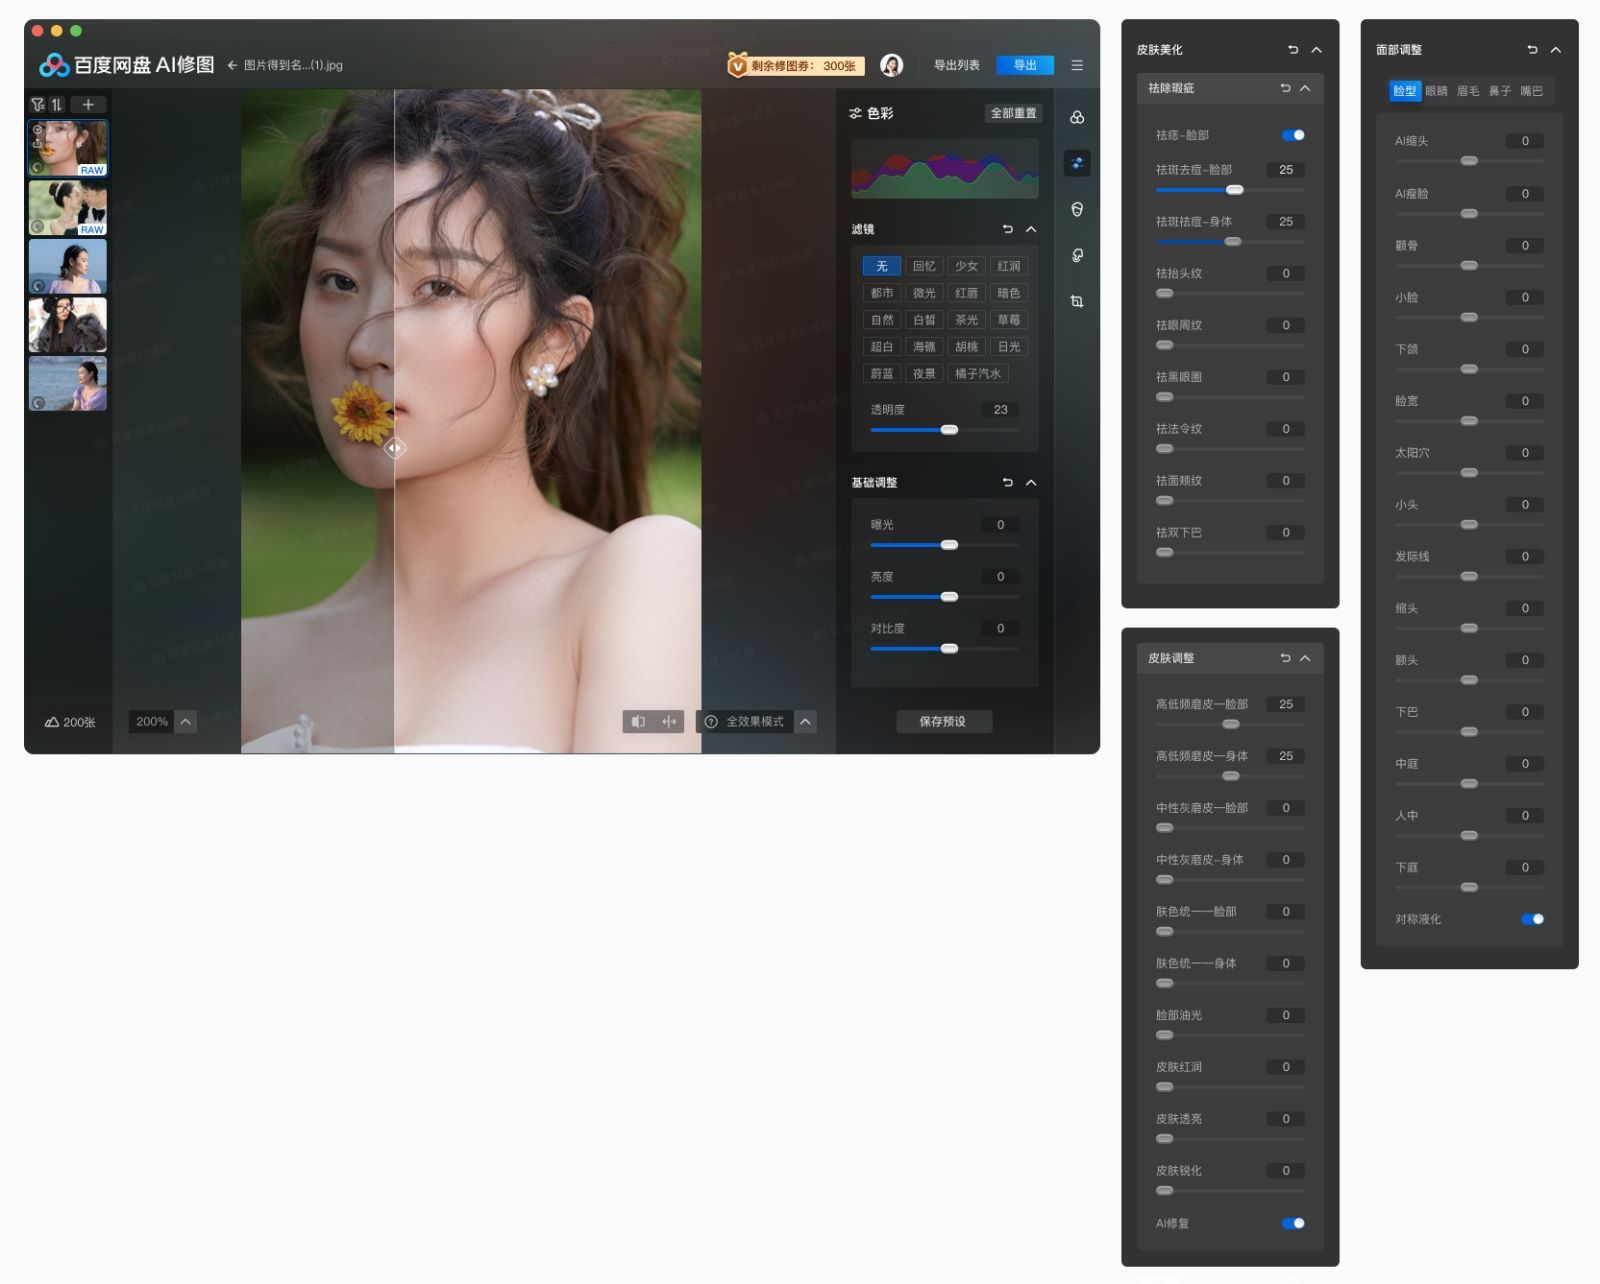Switch to the 眼睛 tab
The width and height of the screenshot is (1600, 1284).
click(1436, 91)
